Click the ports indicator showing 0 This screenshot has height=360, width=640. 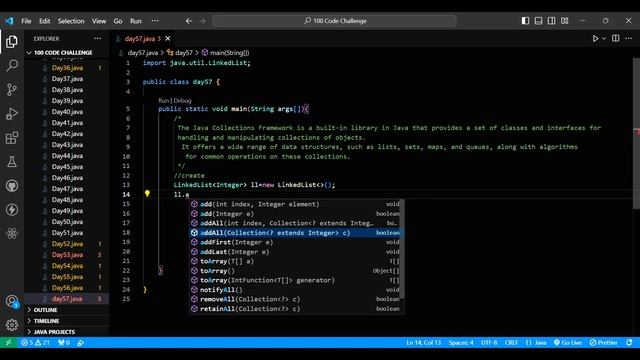(64, 342)
